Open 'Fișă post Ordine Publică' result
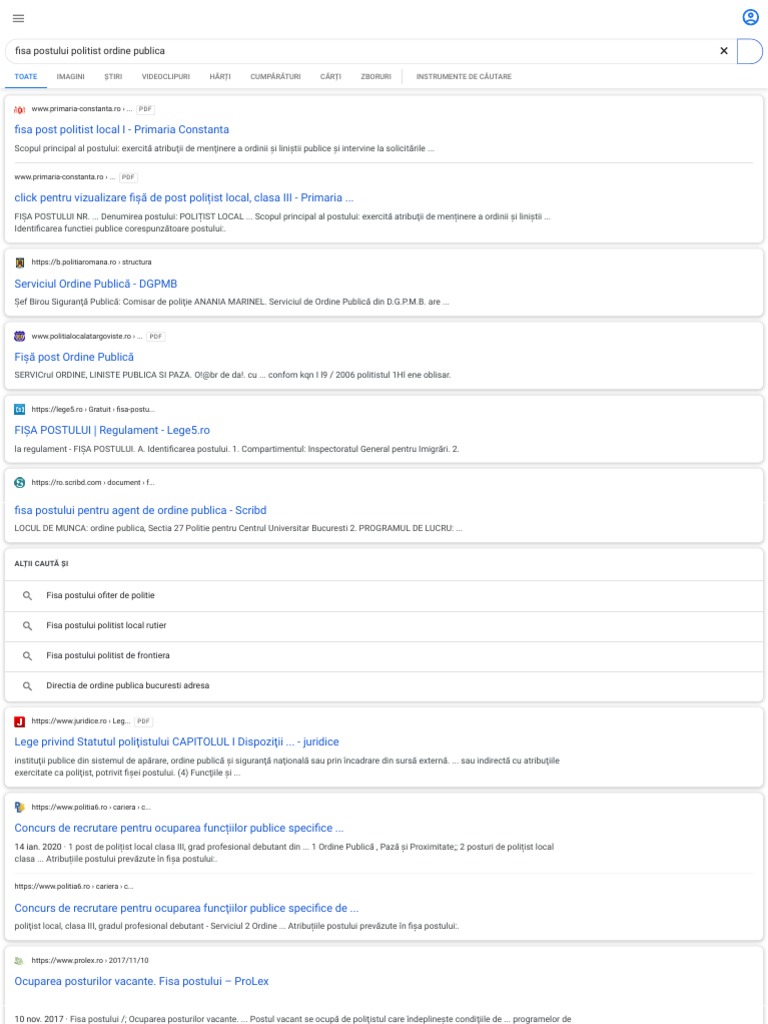 [x=74, y=357]
